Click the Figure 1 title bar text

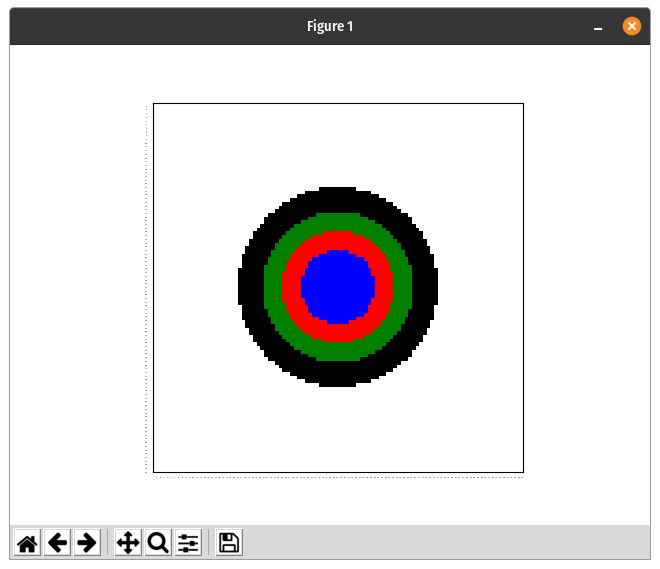[330, 26]
